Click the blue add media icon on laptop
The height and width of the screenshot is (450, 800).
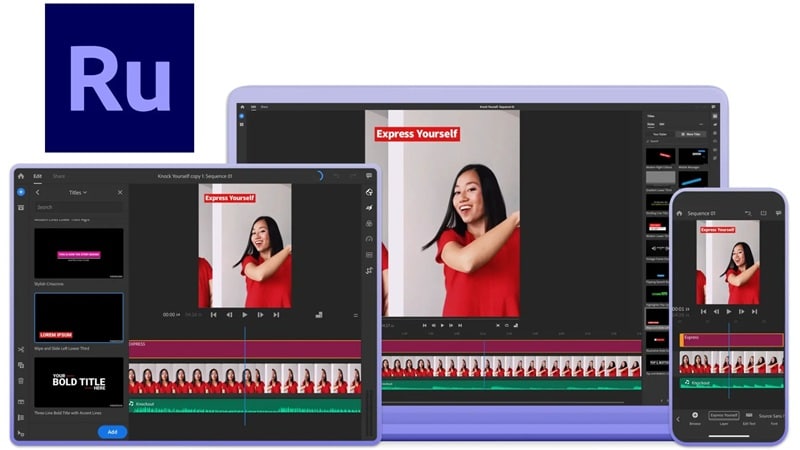tap(242, 116)
